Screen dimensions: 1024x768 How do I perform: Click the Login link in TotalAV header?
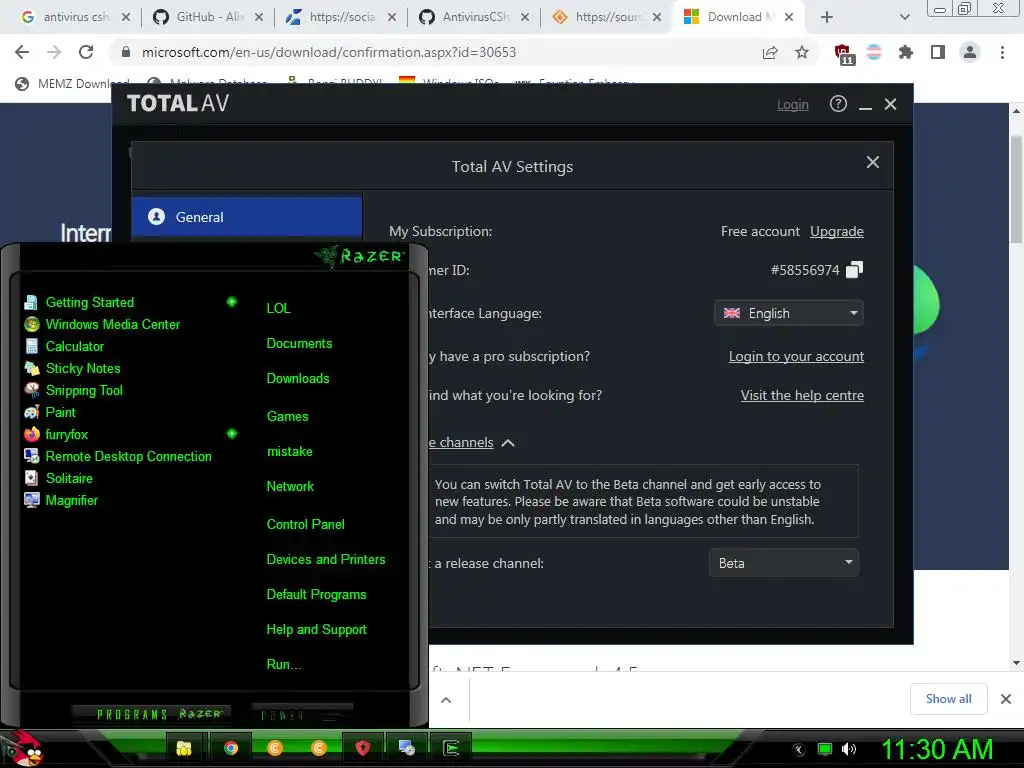click(x=792, y=104)
